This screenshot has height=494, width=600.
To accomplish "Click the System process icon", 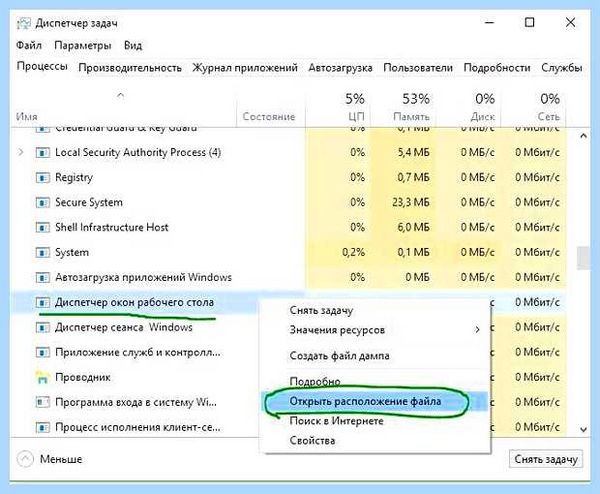I will pos(42,253).
